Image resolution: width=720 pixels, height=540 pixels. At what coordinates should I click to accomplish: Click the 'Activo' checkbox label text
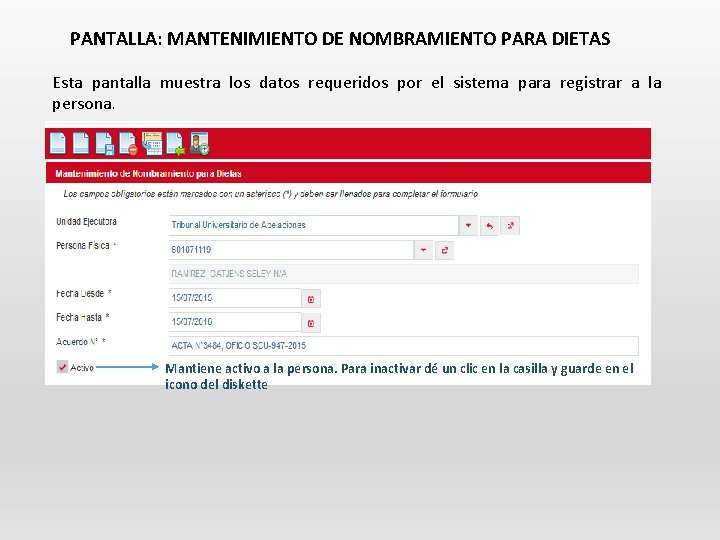pyautogui.click(x=82, y=368)
